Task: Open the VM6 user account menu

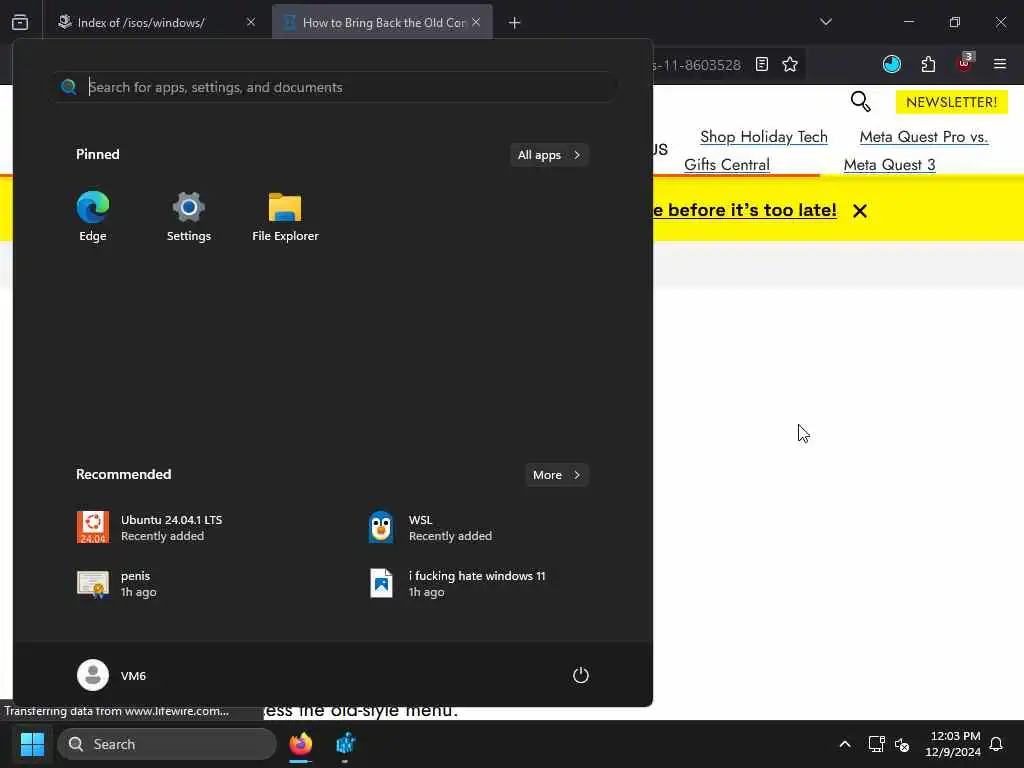Action: pyautogui.click(x=112, y=675)
